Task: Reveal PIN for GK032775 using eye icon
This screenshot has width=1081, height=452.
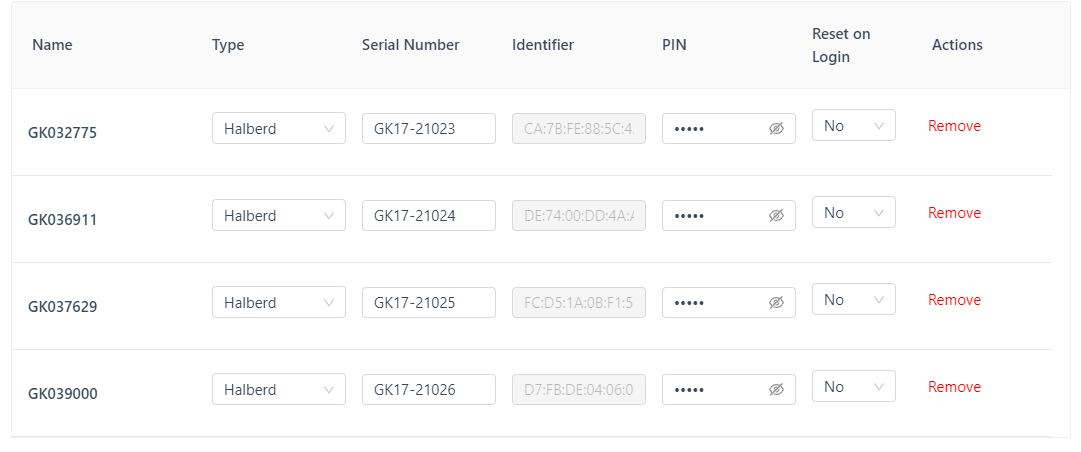Action: (x=776, y=129)
